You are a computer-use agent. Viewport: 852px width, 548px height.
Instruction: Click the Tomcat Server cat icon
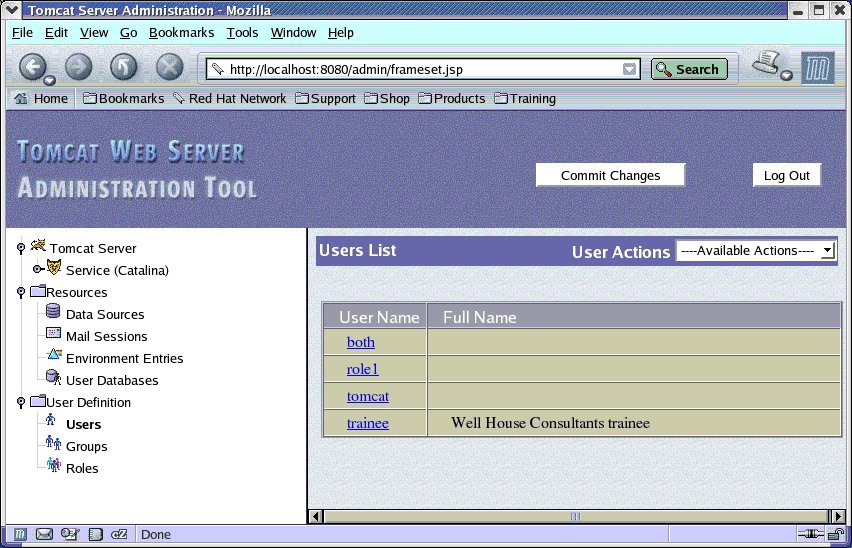tap(38, 246)
